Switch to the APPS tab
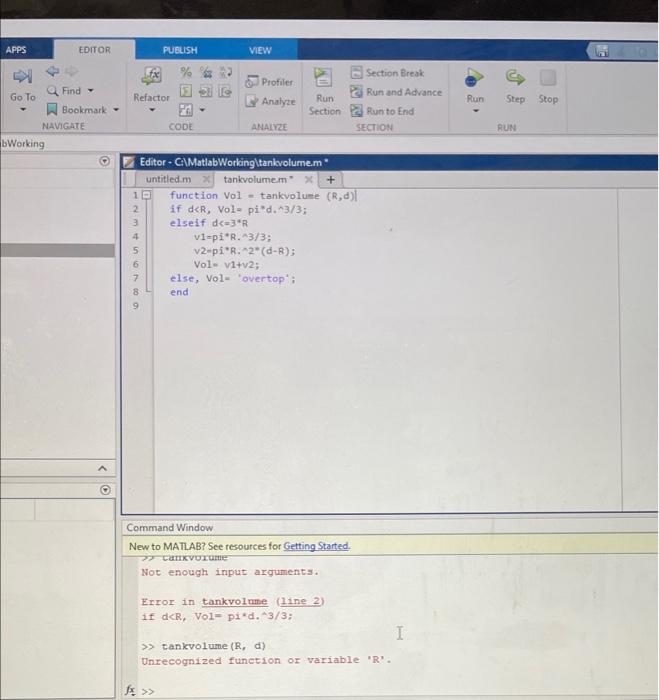 point(16,50)
